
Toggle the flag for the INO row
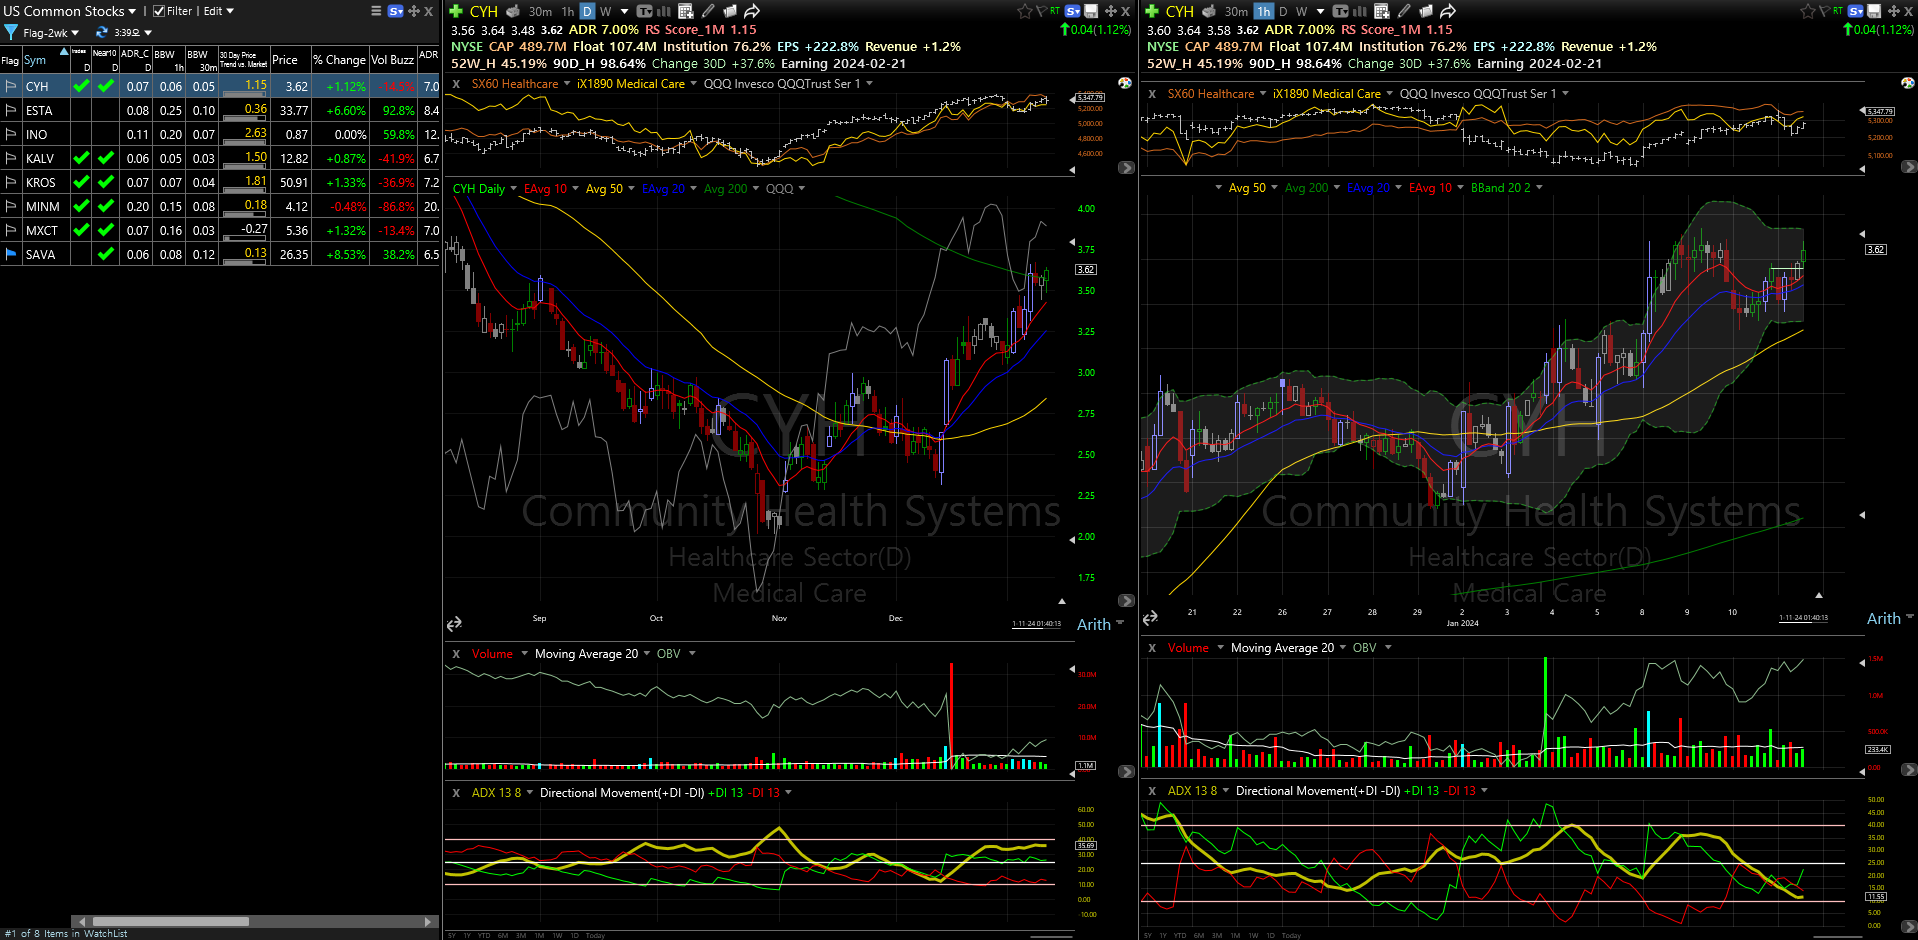point(11,135)
